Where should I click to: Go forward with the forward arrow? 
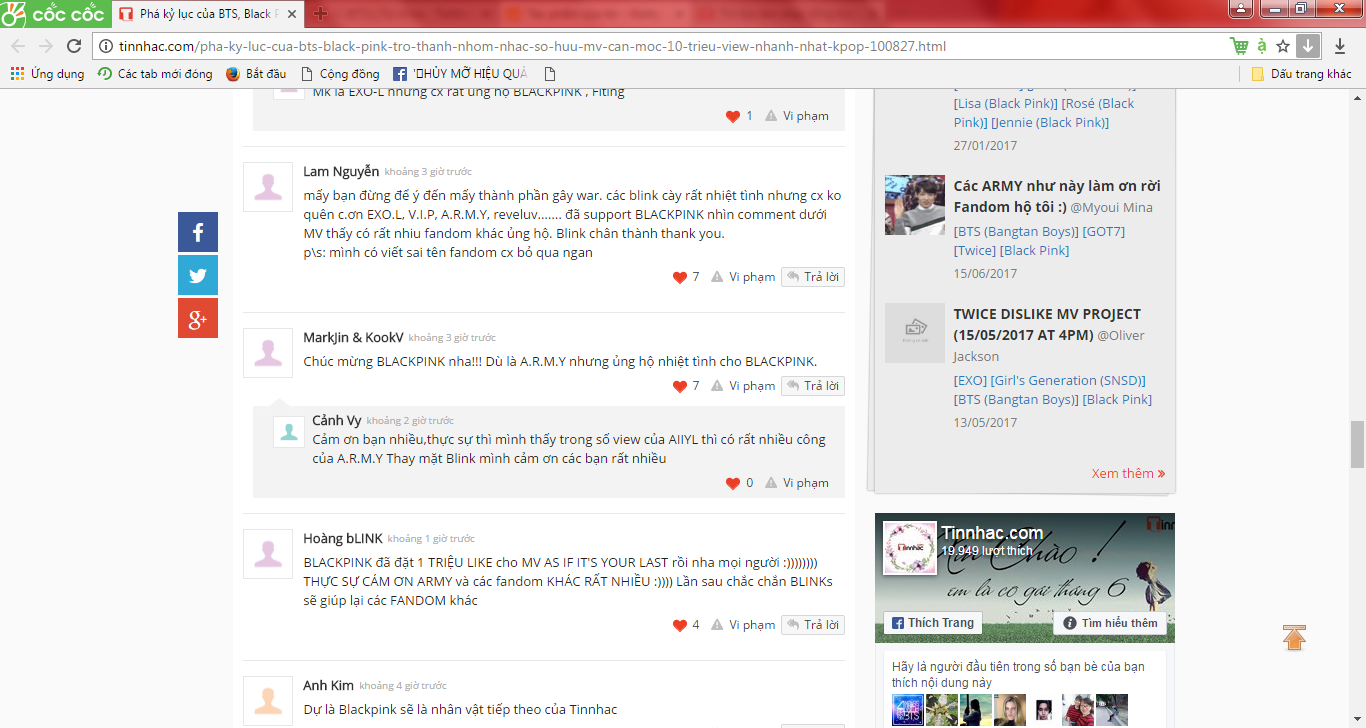(46, 46)
